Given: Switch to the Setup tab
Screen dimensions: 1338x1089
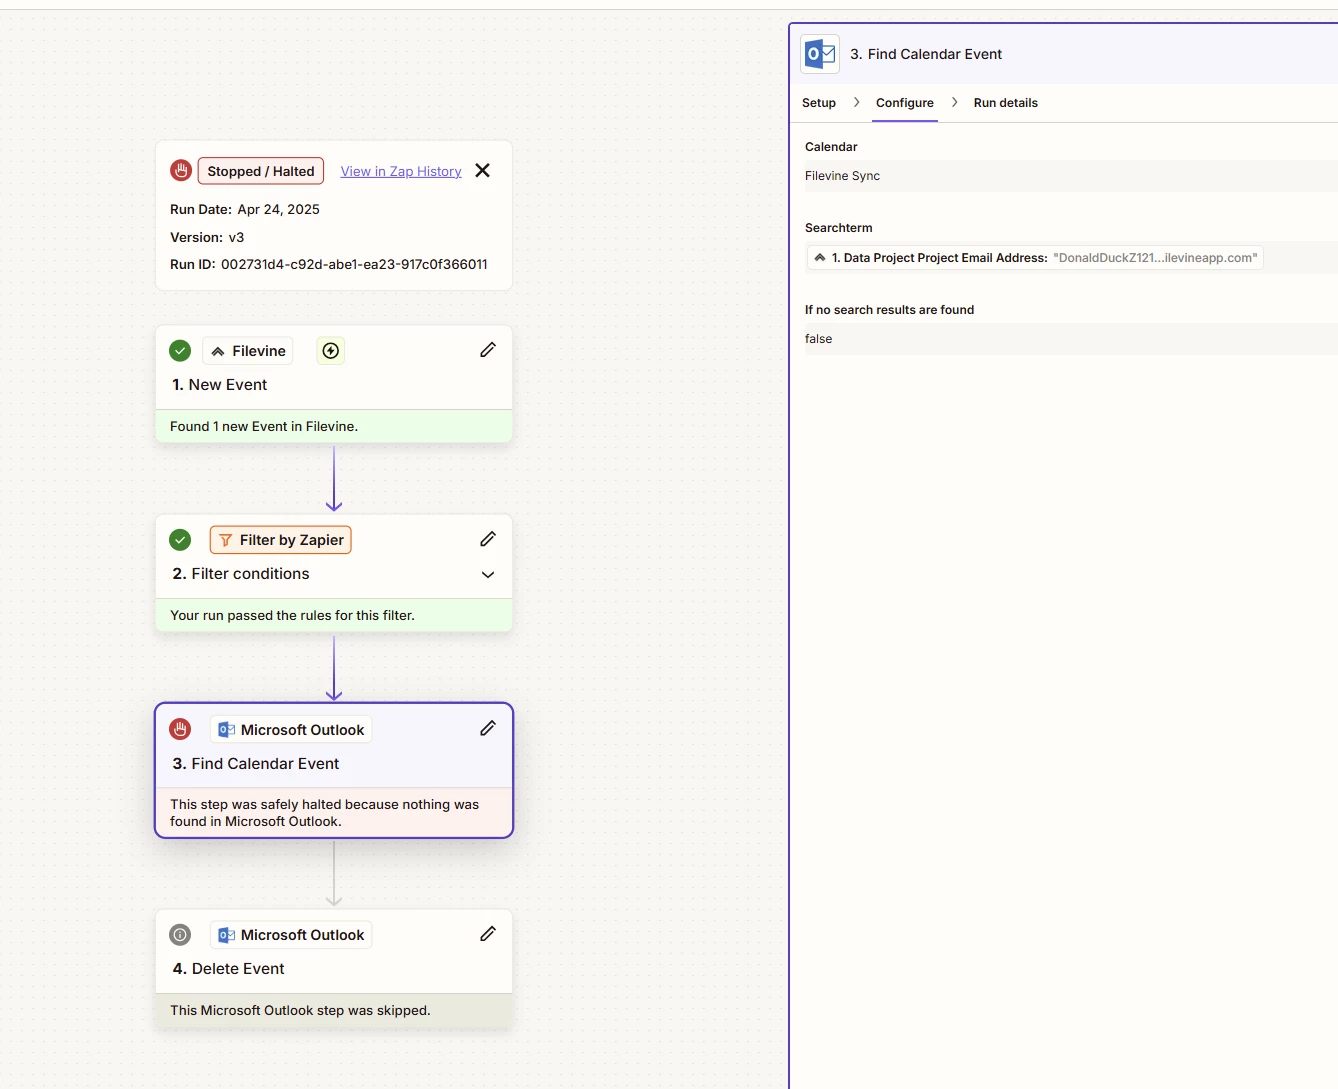Looking at the screenshot, I should [x=819, y=103].
